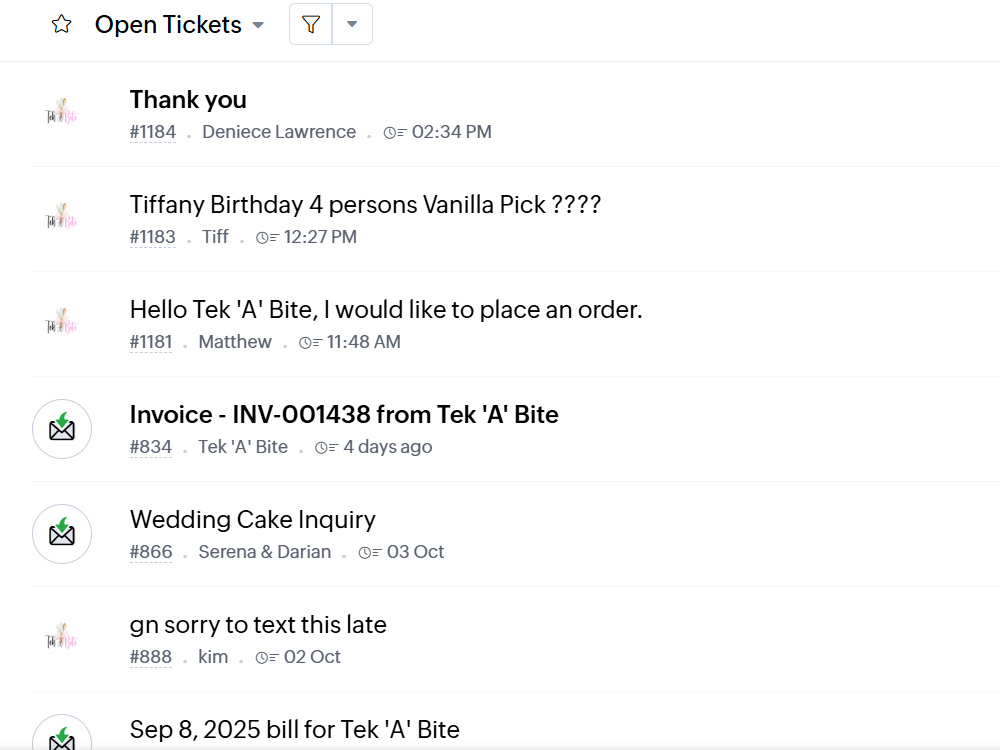Open the Wedding Cake Inquiry ticket
This screenshot has height=750, width=1000.
(253, 520)
